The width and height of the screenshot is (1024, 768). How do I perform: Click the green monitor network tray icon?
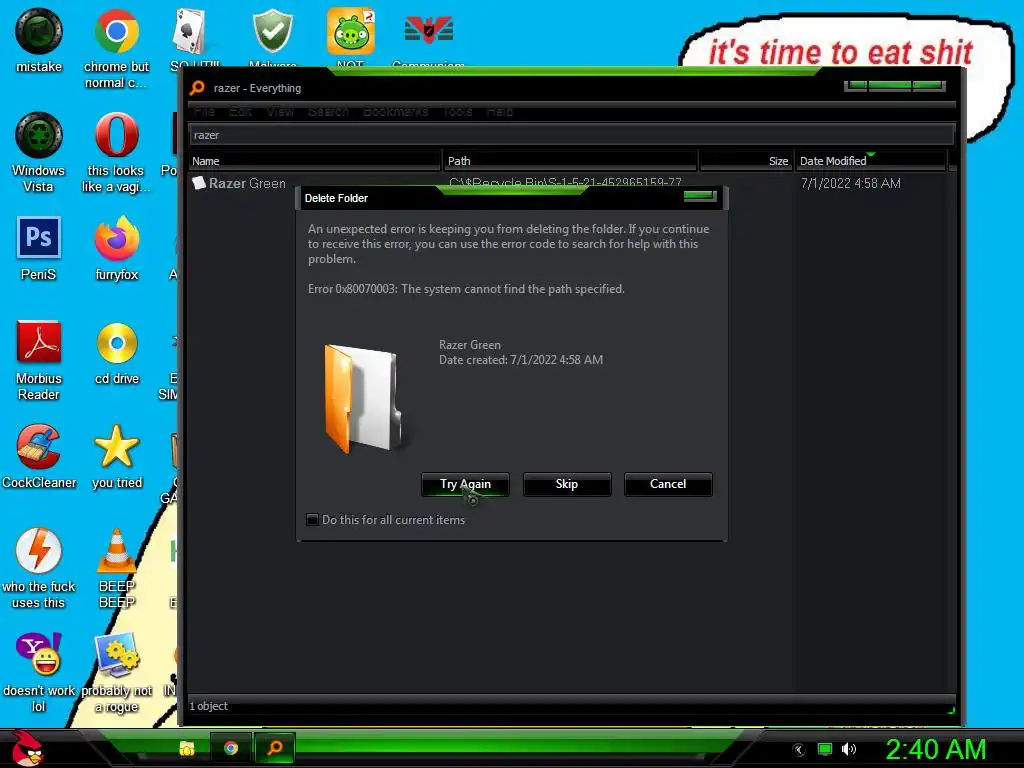click(x=825, y=749)
